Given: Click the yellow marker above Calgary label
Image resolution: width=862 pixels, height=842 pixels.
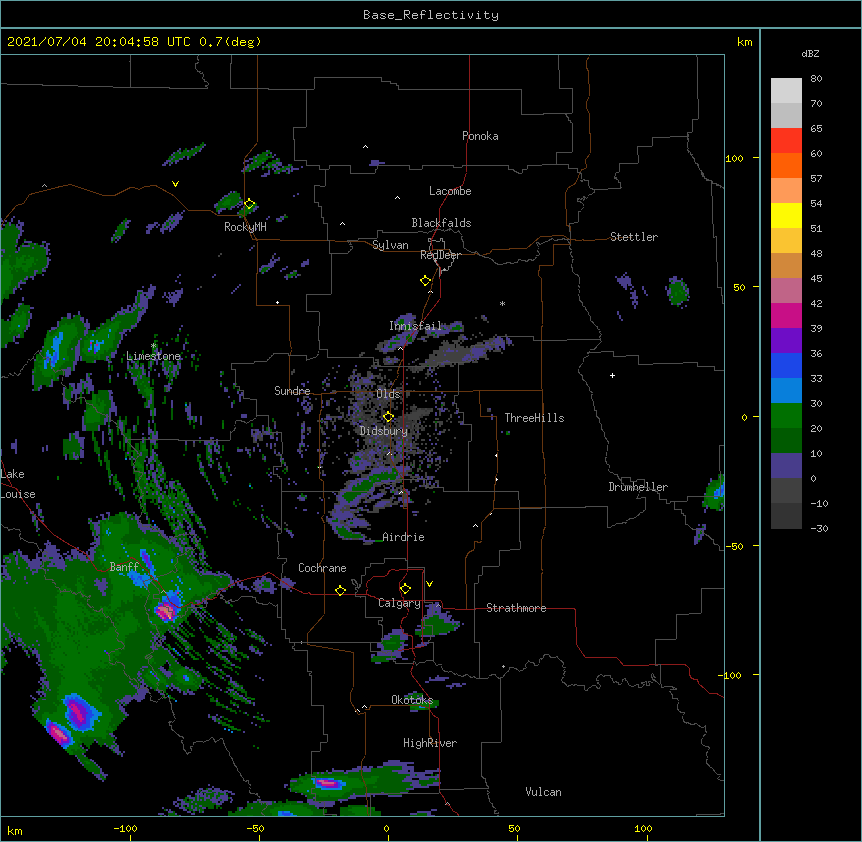Looking at the screenshot, I should tap(405, 589).
